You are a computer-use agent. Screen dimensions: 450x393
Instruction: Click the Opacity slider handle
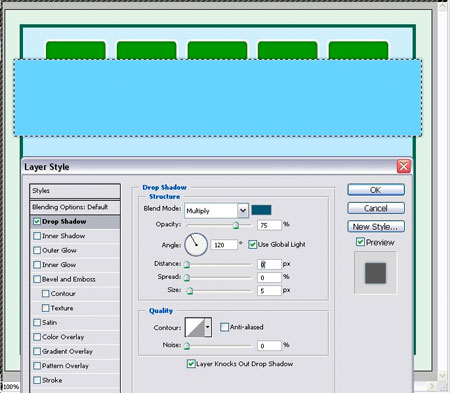click(x=236, y=225)
